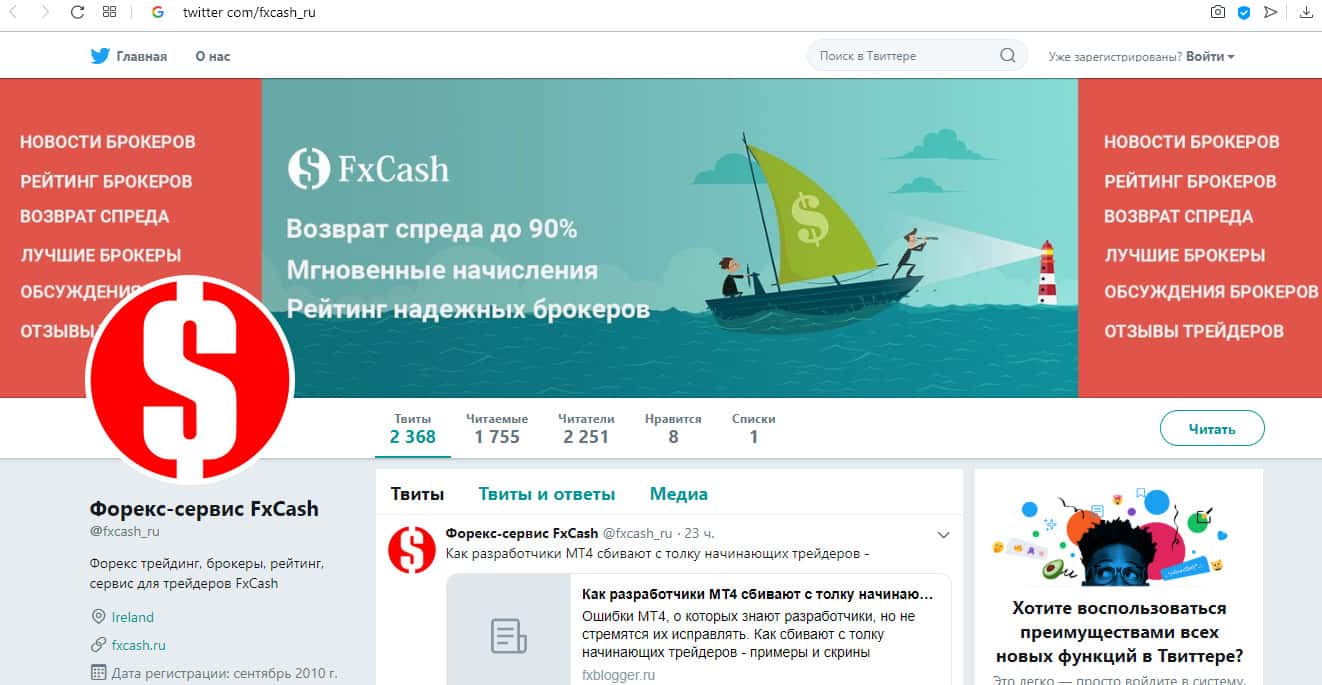1322x685 pixels.
Task: Click the send arrow icon in browser toolbar
Action: [1270, 12]
